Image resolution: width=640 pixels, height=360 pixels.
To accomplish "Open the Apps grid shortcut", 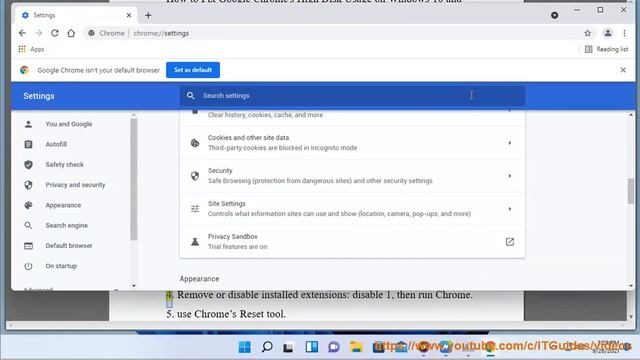I will (31, 49).
